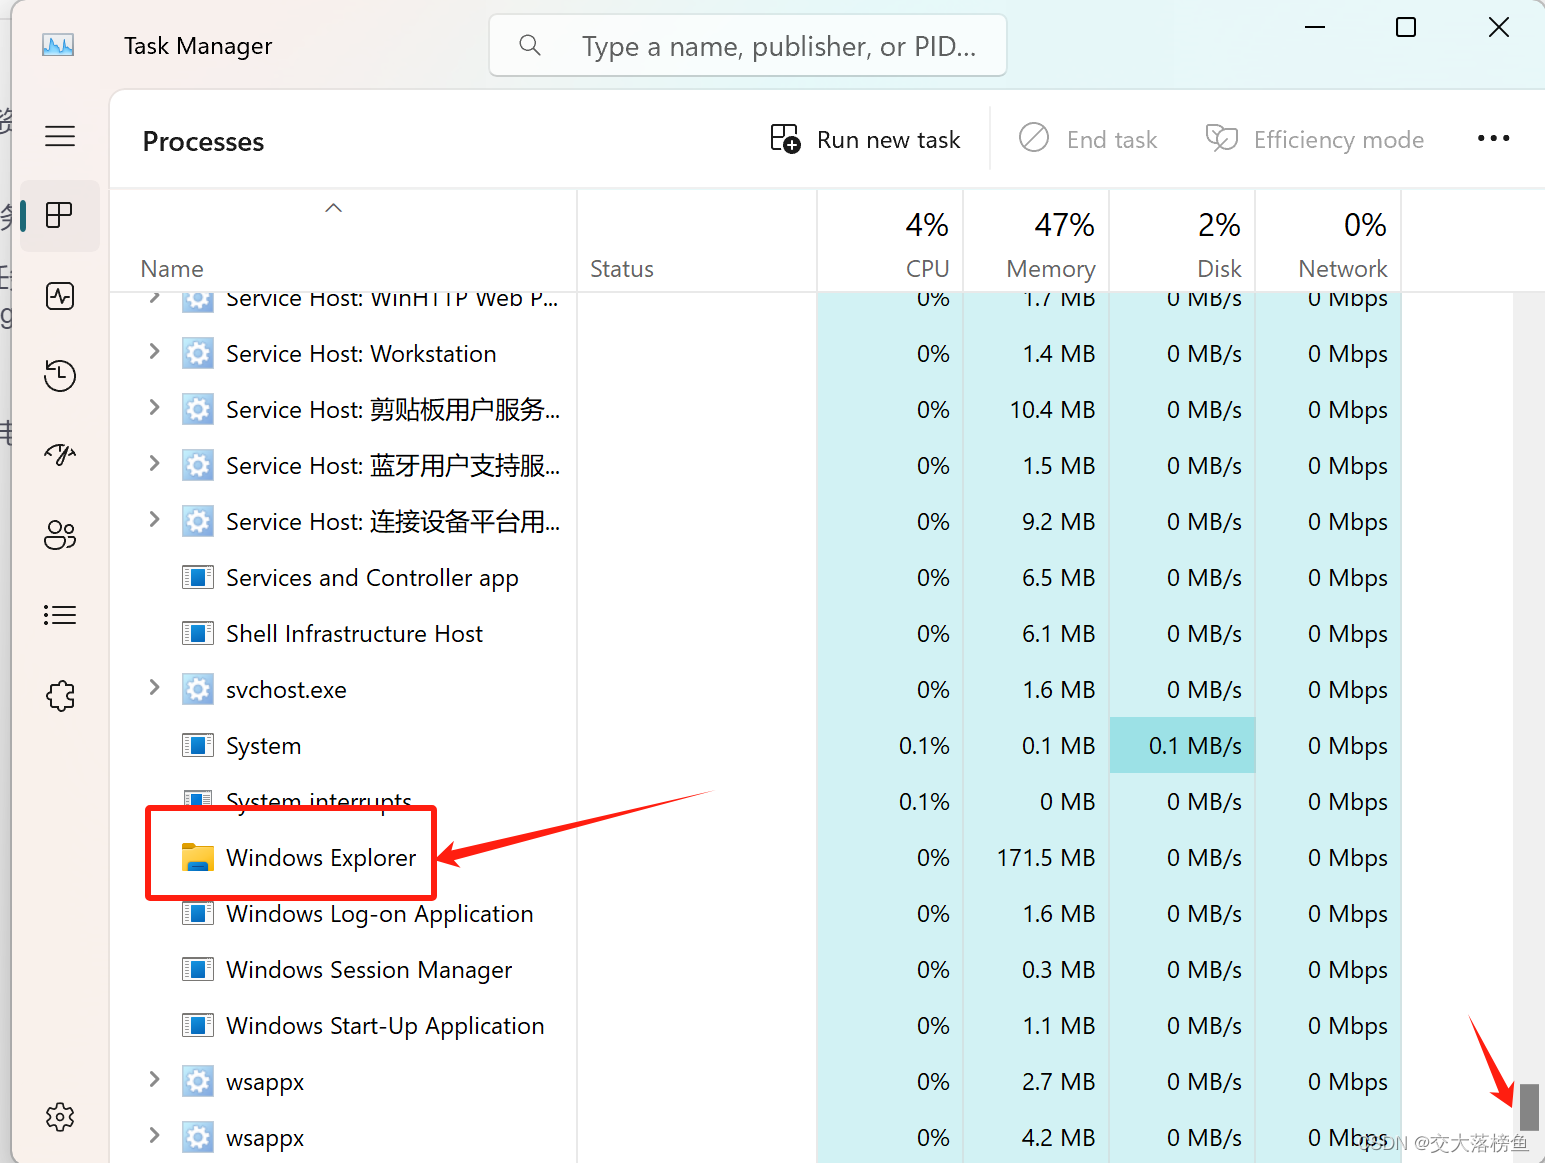Click the Windows Log-on Application icon
This screenshot has width=1545, height=1163.
pyautogui.click(x=198, y=914)
